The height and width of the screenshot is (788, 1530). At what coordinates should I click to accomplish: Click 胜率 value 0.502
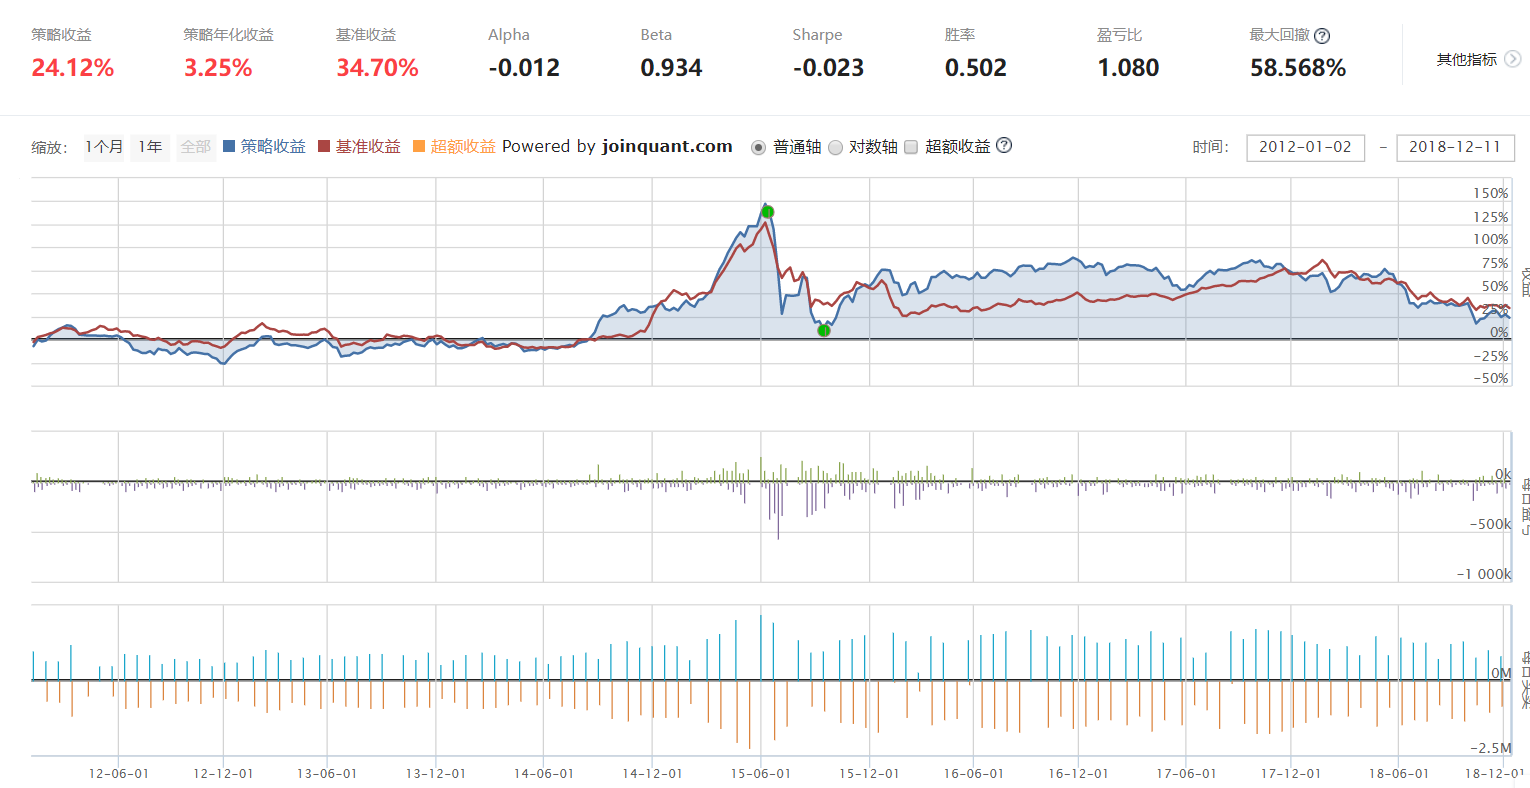(976, 68)
